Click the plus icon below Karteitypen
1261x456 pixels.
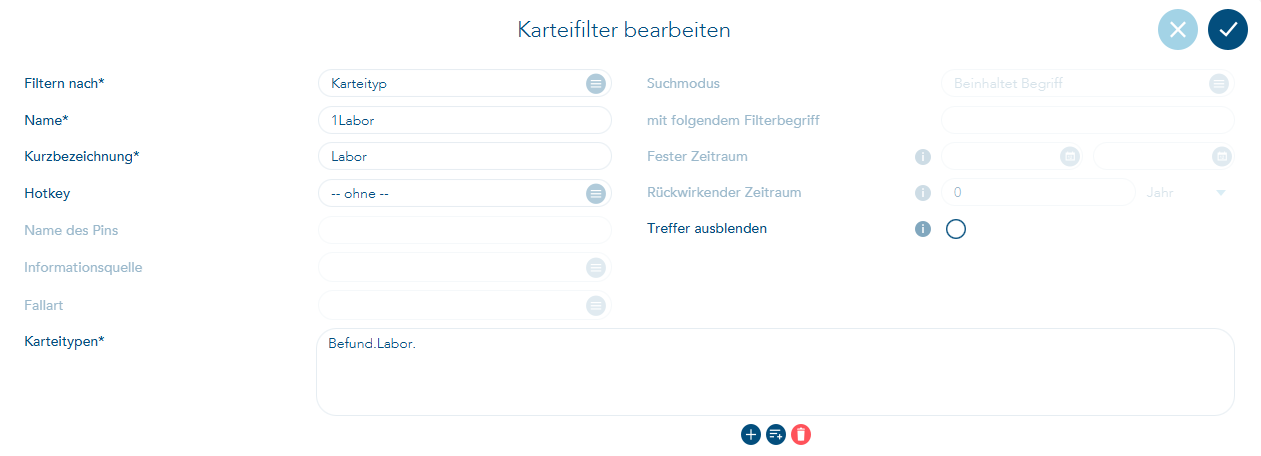click(x=751, y=435)
